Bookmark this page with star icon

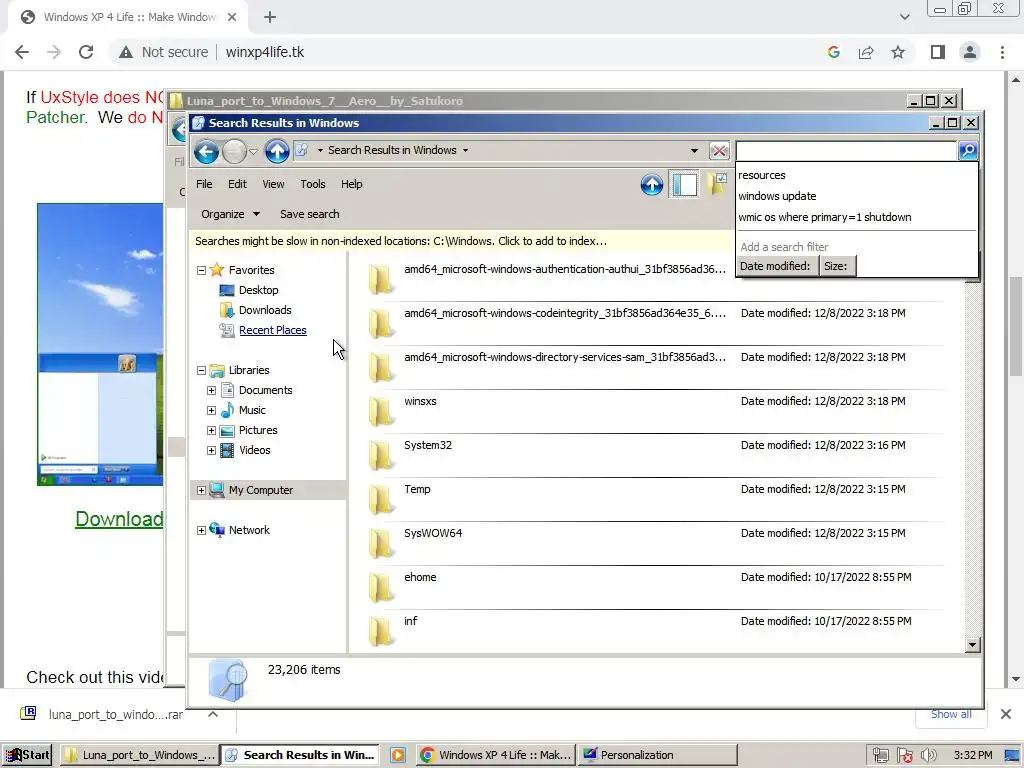[898, 52]
